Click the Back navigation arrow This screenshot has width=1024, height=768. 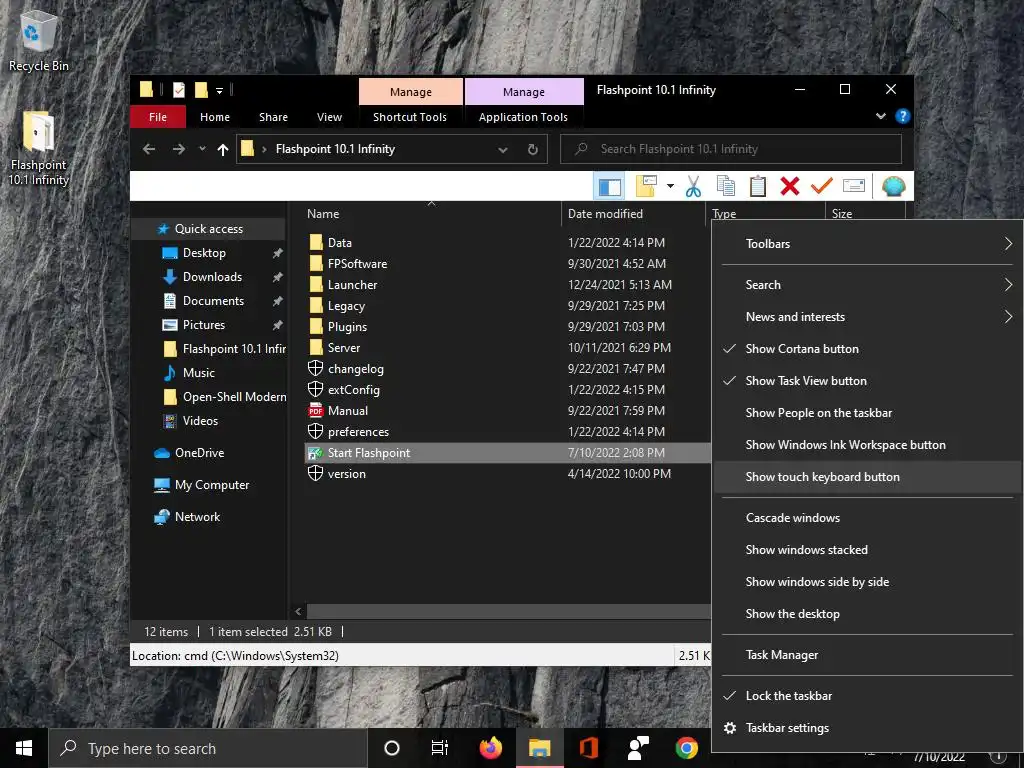tap(149, 150)
